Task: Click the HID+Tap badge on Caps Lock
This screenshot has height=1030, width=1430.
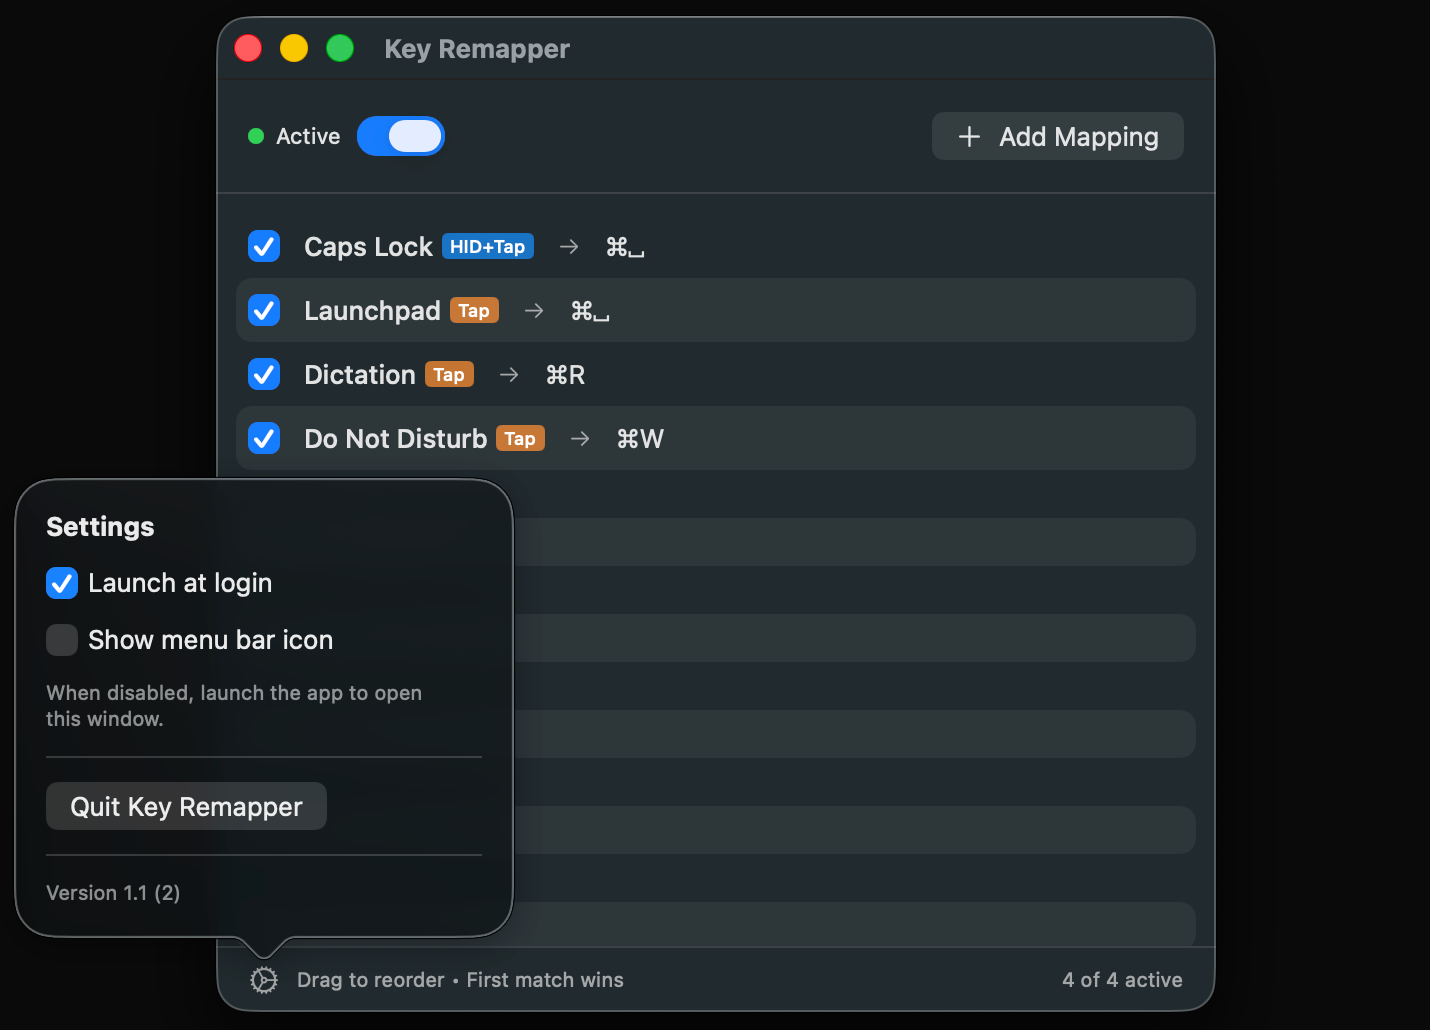Action: click(x=487, y=246)
